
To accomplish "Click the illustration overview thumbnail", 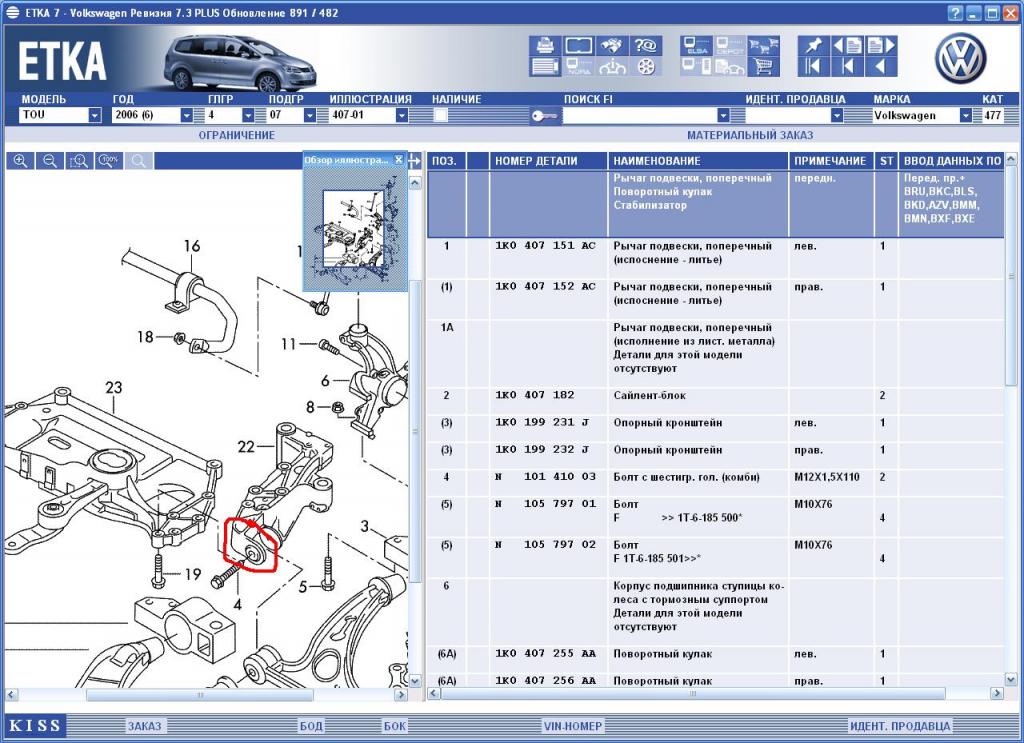I will (356, 229).
